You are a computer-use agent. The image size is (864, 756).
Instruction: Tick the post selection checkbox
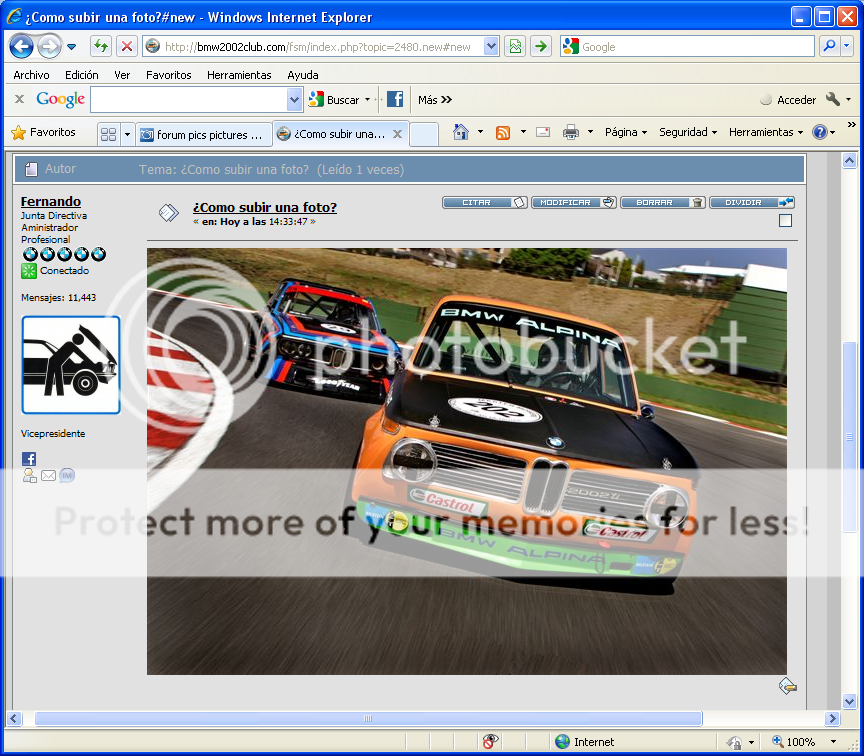coord(785,221)
